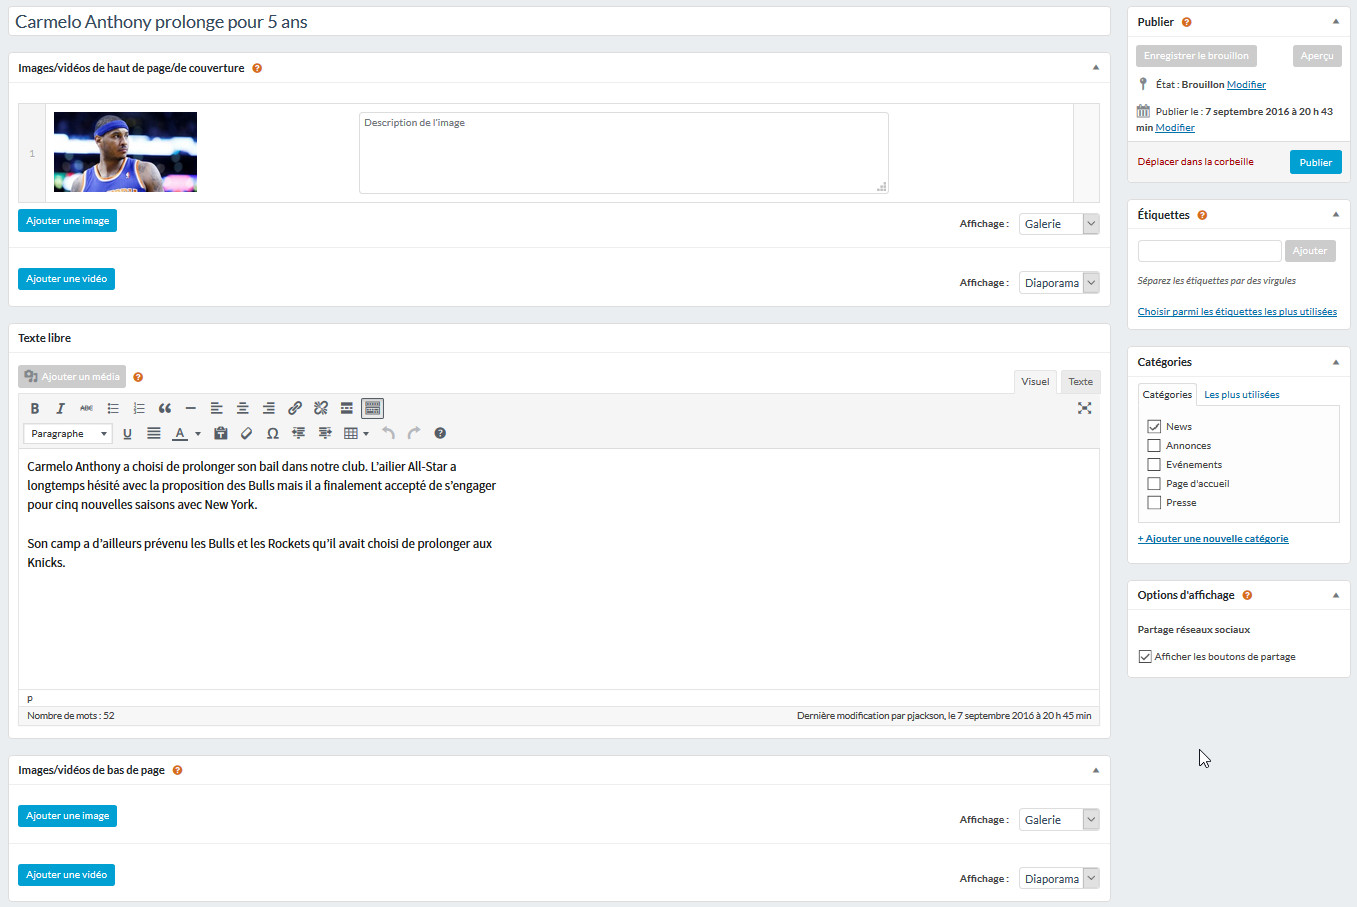Screen dimensions: 1357x907
Task: Insert a blockquote
Action: tap(165, 408)
